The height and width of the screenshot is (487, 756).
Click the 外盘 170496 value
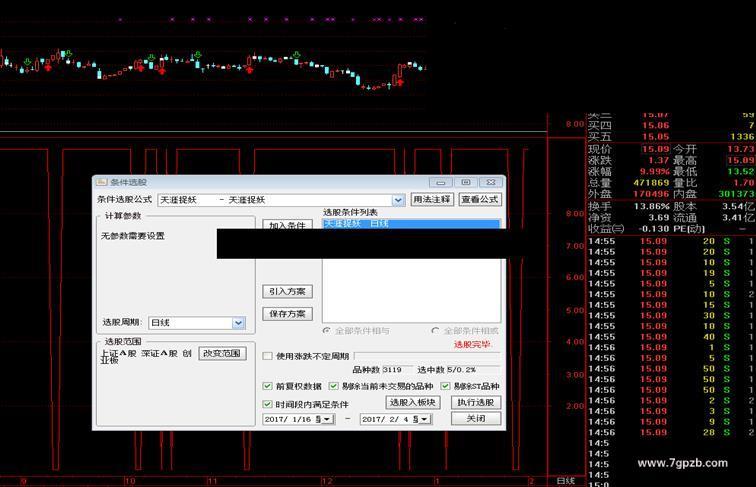point(651,194)
